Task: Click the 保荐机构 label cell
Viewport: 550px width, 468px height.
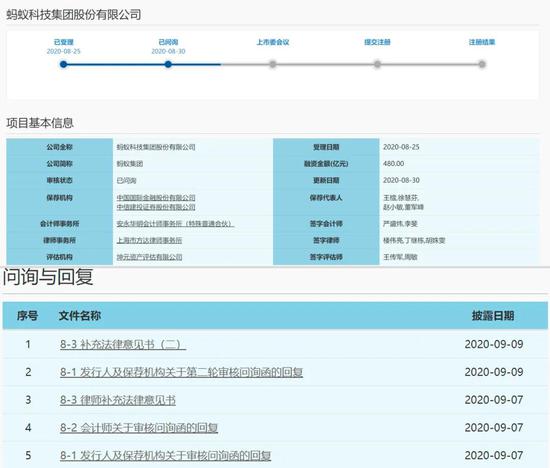Action: point(59,202)
